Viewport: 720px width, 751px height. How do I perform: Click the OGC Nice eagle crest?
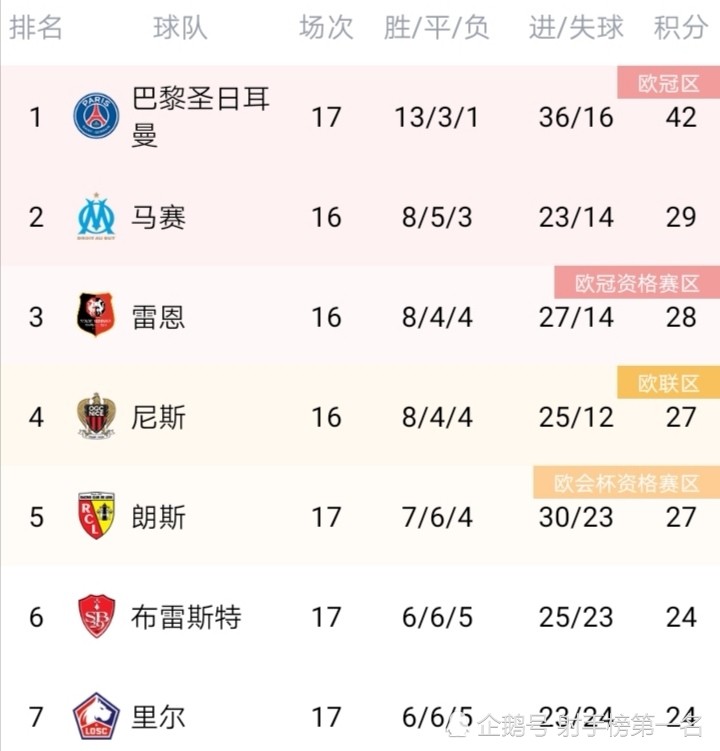click(x=96, y=416)
